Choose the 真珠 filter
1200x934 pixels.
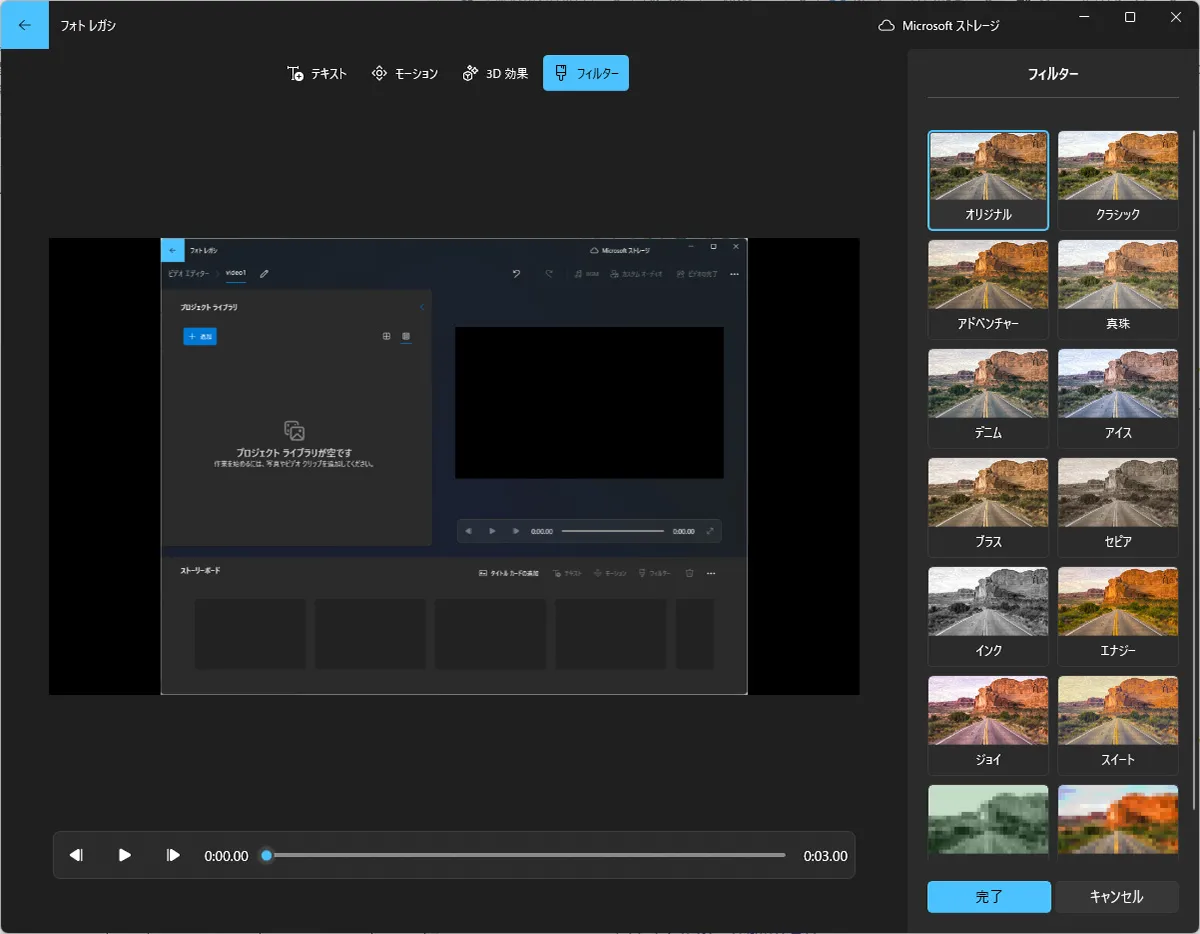click(x=1118, y=289)
